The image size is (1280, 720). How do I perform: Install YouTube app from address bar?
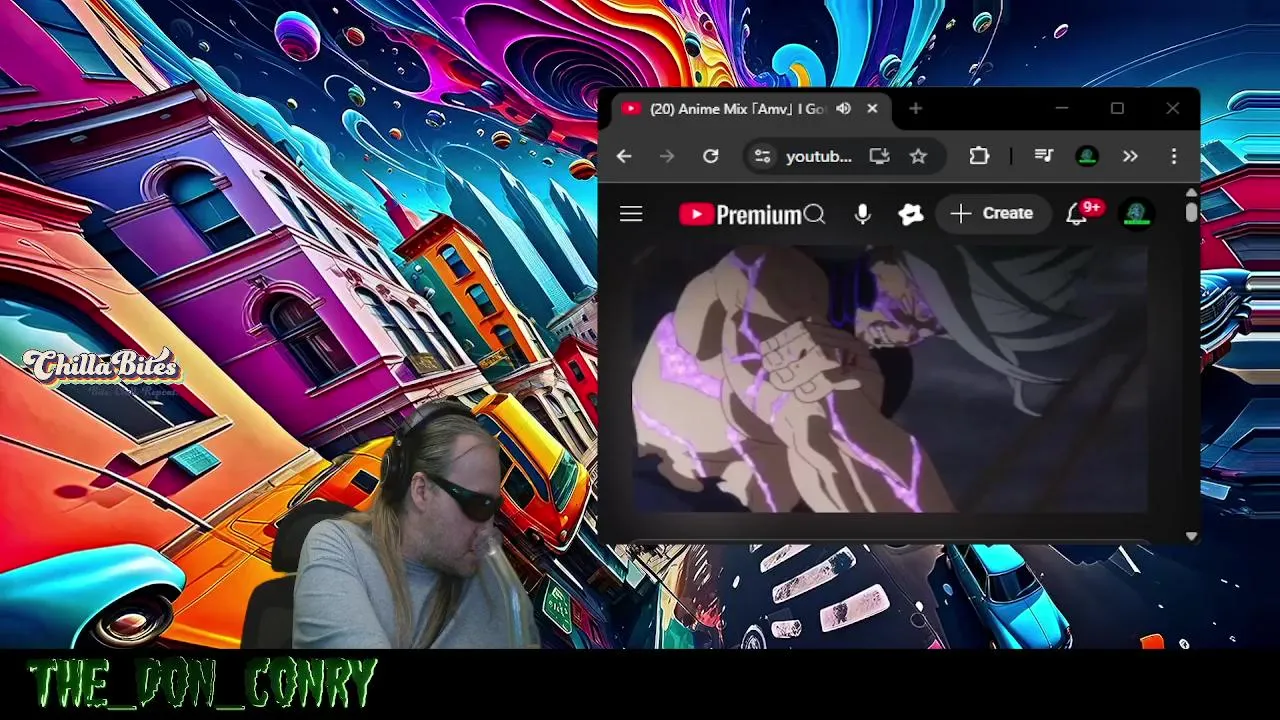click(879, 156)
